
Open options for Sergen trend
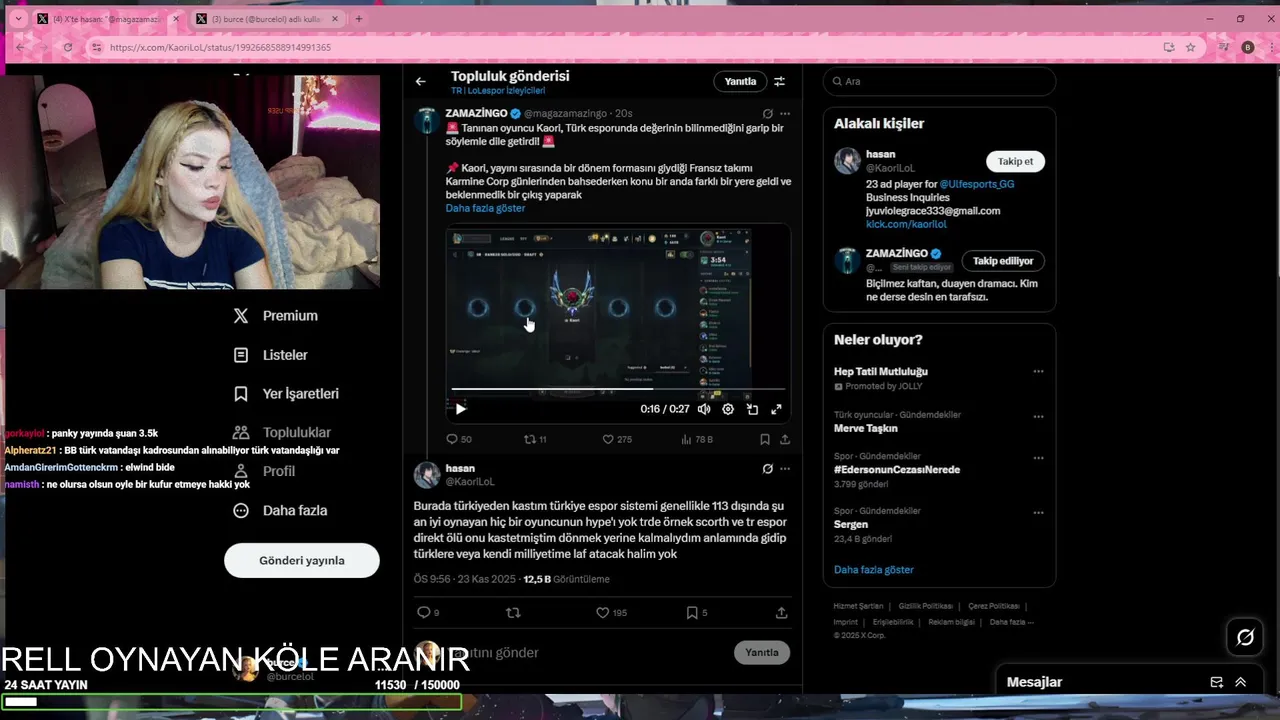point(1038,513)
